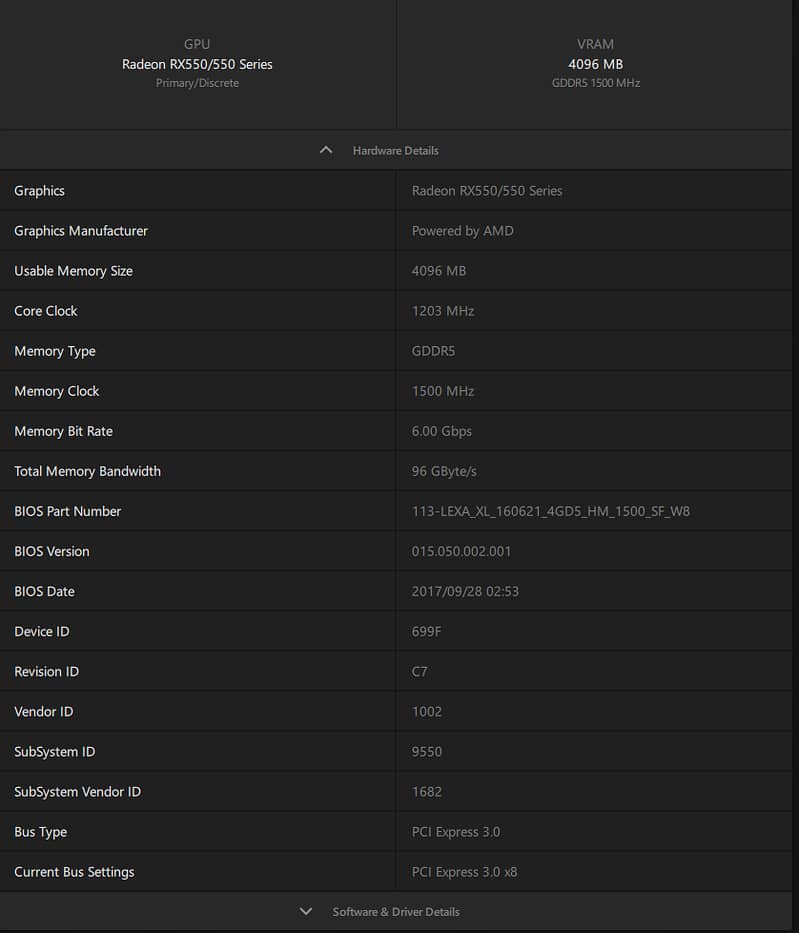Image resolution: width=799 pixels, height=933 pixels.
Task: Click the SubSystem Vendor ID row
Action: tap(396, 791)
